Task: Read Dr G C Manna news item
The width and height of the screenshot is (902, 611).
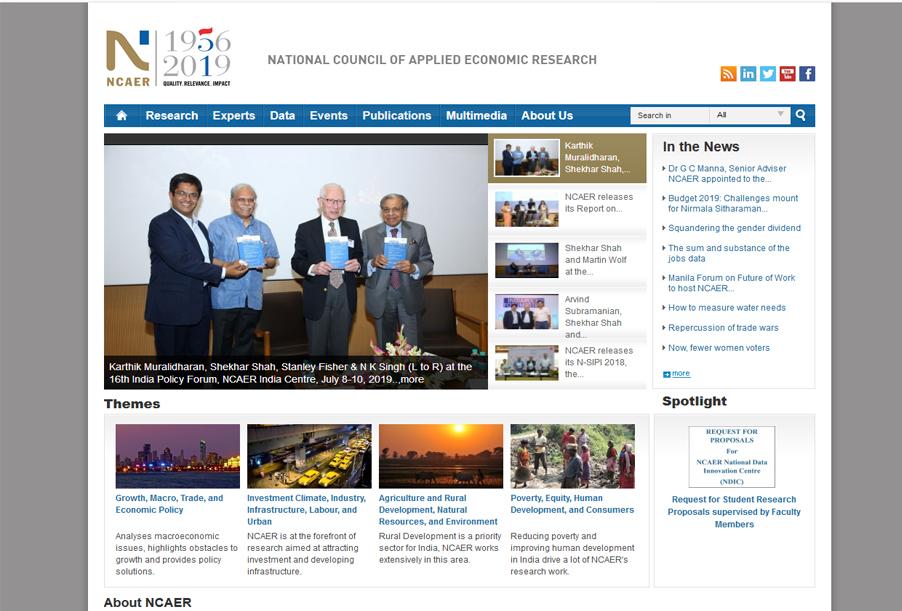Action: (727, 174)
